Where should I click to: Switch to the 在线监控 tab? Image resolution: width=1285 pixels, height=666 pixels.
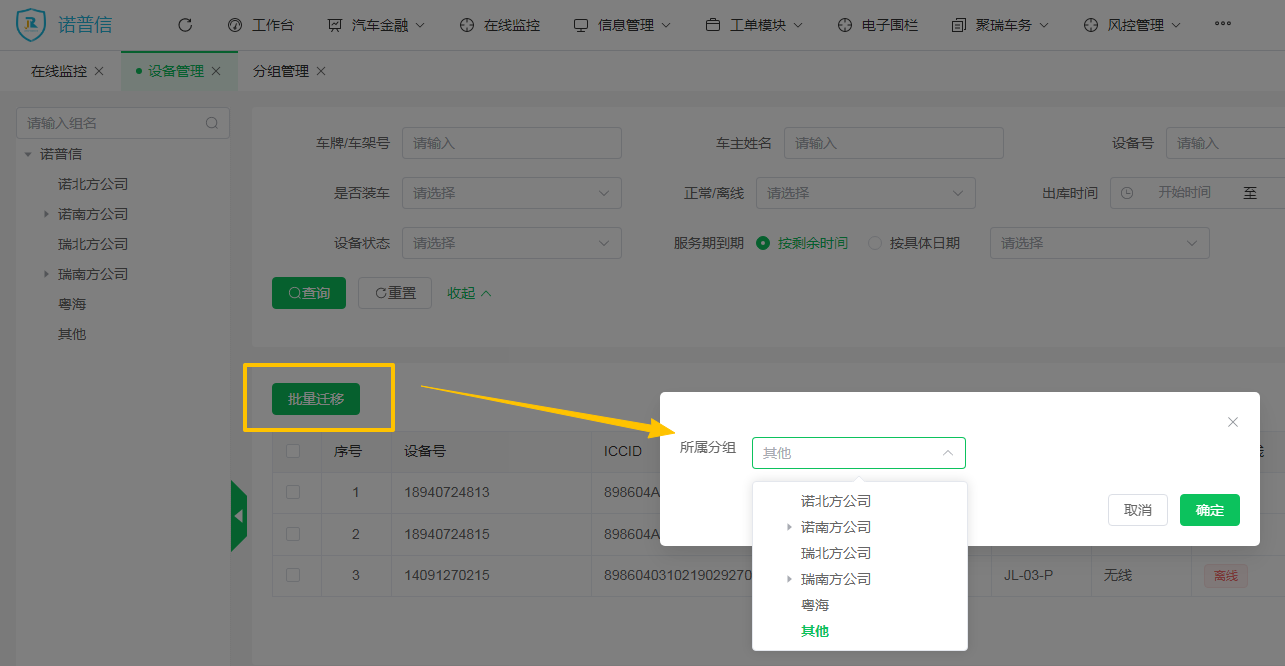click(58, 71)
